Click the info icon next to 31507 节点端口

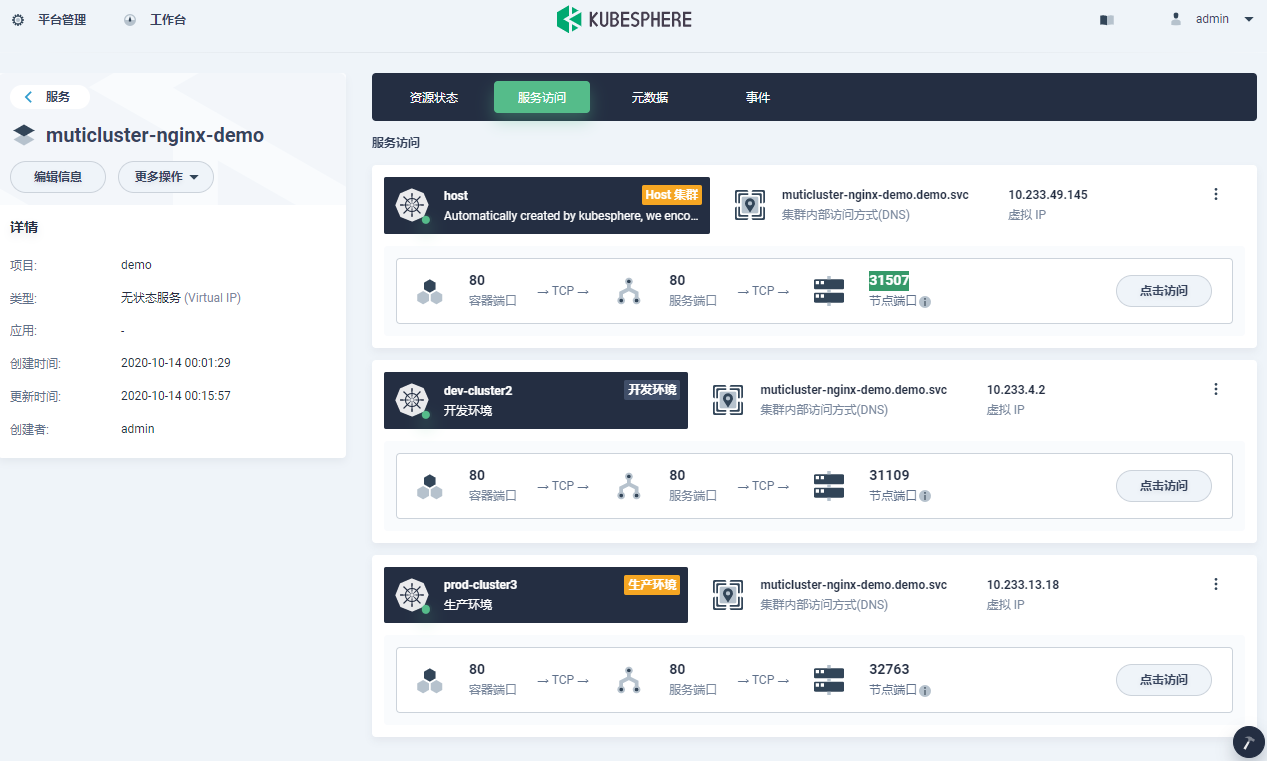[925, 301]
